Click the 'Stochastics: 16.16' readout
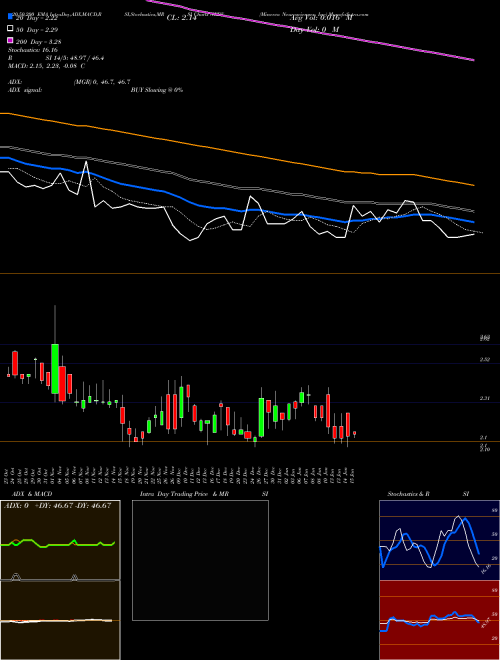Image resolution: width=500 pixels, height=660 pixels. pyautogui.click(x=33, y=50)
